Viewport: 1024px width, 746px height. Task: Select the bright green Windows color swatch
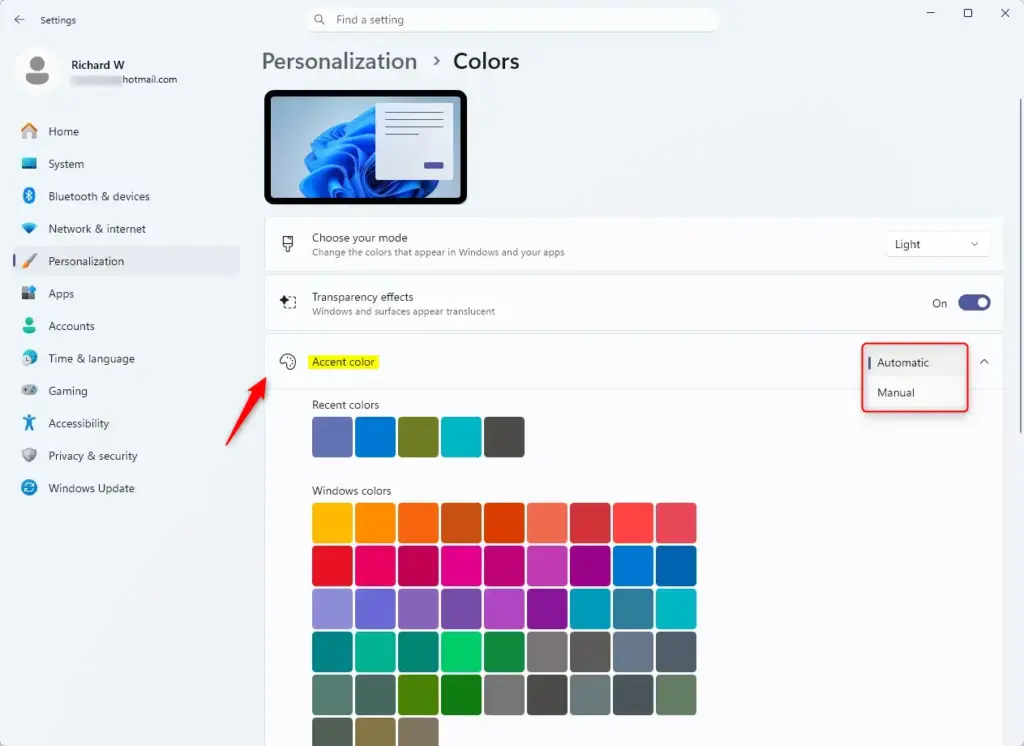pos(461,652)
